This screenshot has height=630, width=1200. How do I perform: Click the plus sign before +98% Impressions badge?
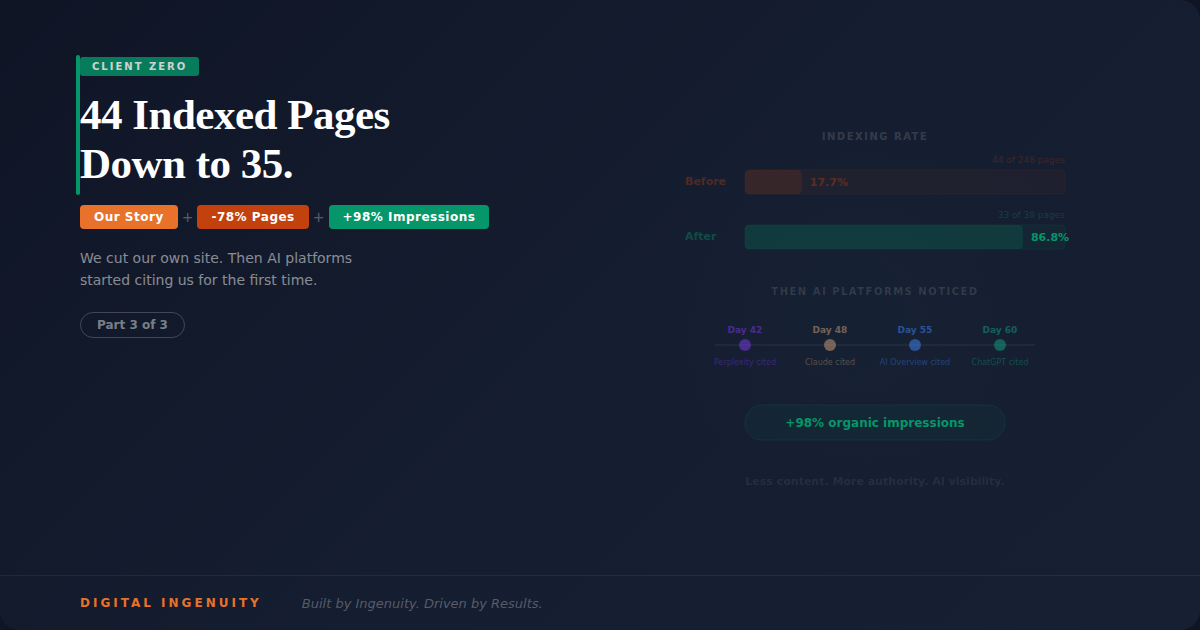coord(318,216)
